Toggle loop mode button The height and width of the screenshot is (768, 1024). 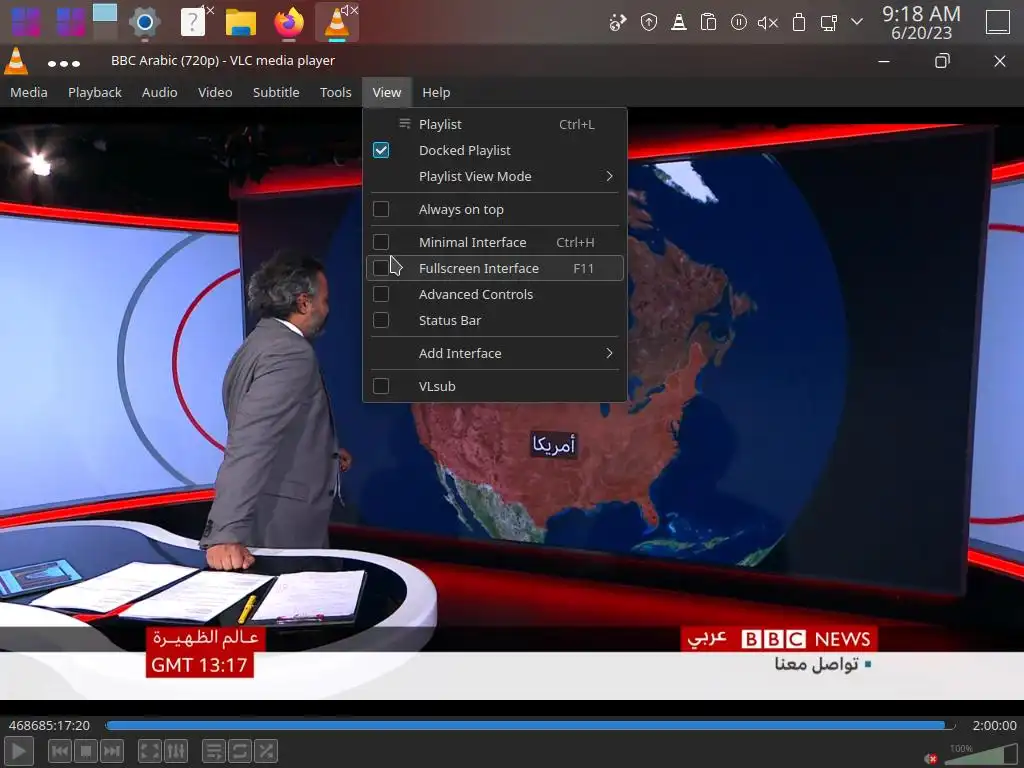click(x=240, y=751)
